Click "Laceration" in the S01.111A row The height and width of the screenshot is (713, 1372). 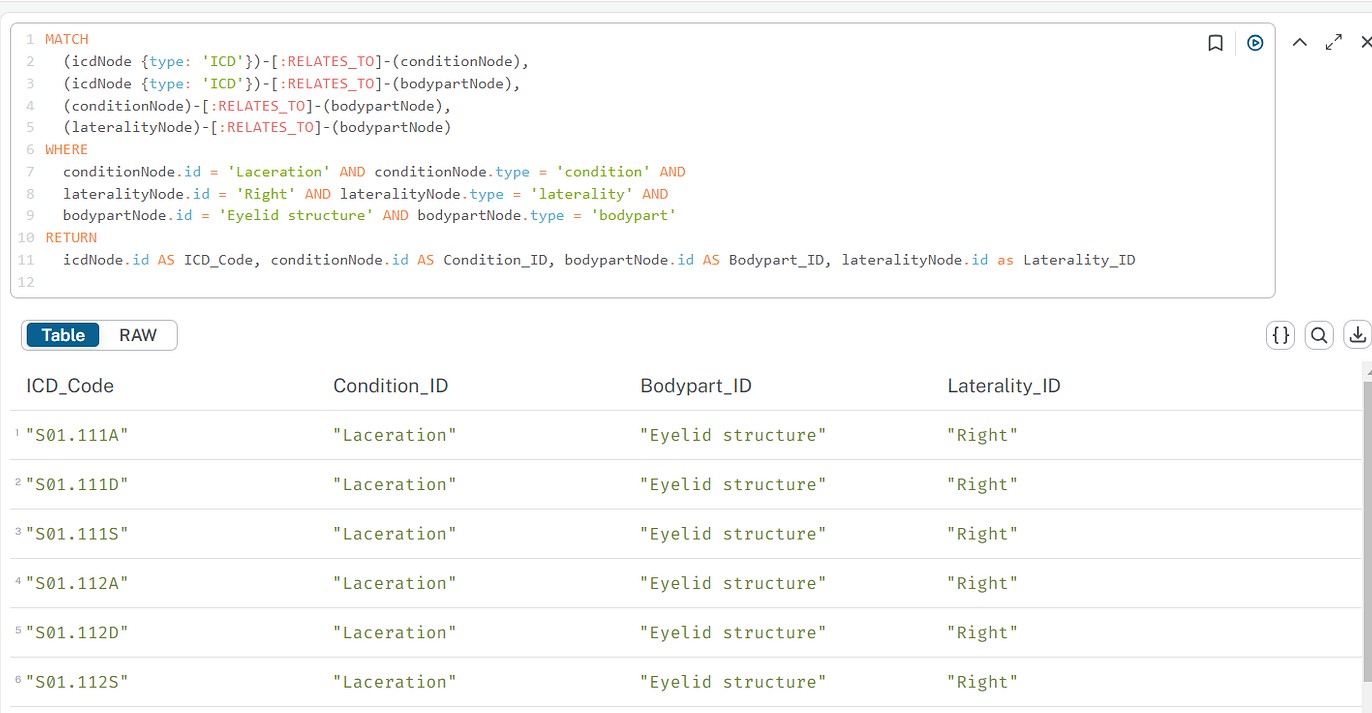pyautogui.click(x=395, y=435)
